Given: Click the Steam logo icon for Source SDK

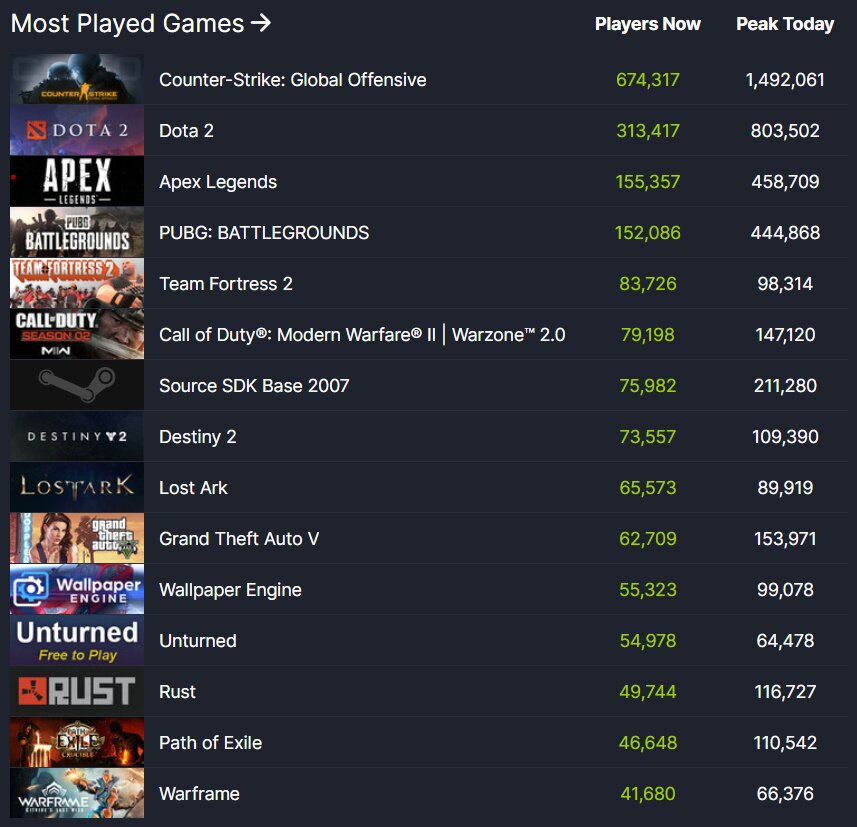Looking at the screenshot, I should 77,386.
